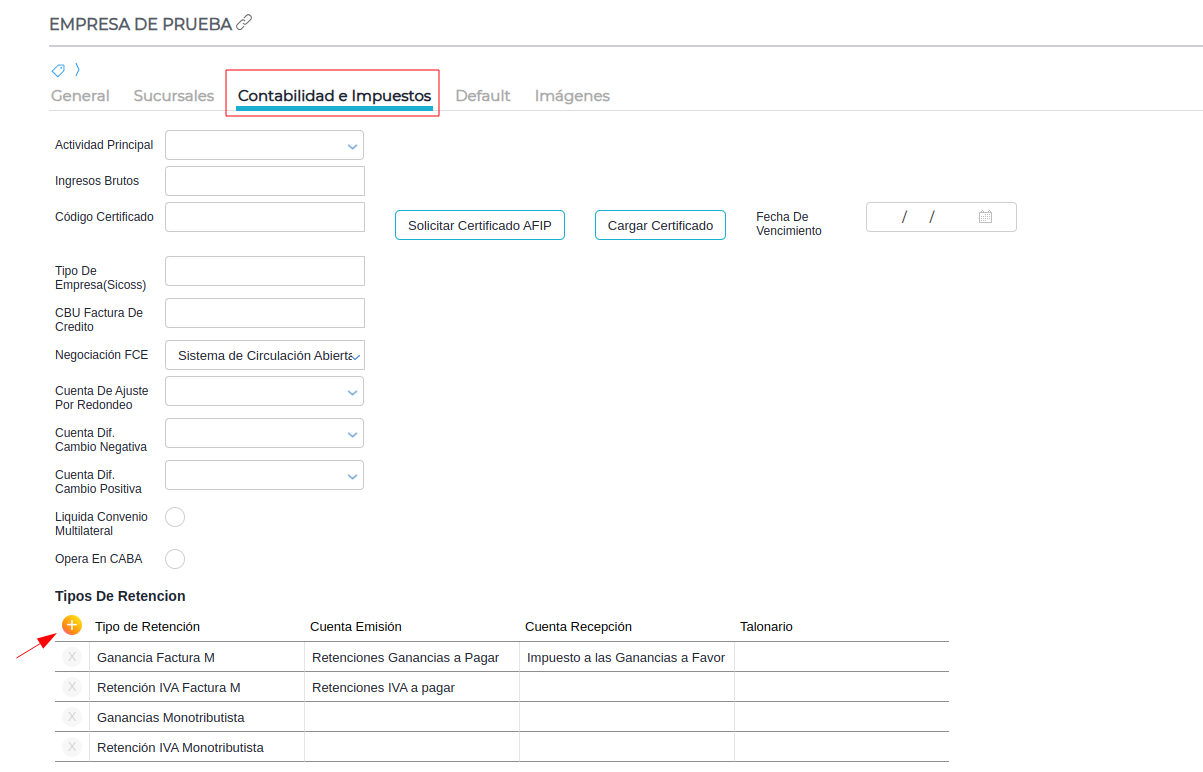Click the Cuenta Recepción column header
1203x772 pixels.
point(578,626)
